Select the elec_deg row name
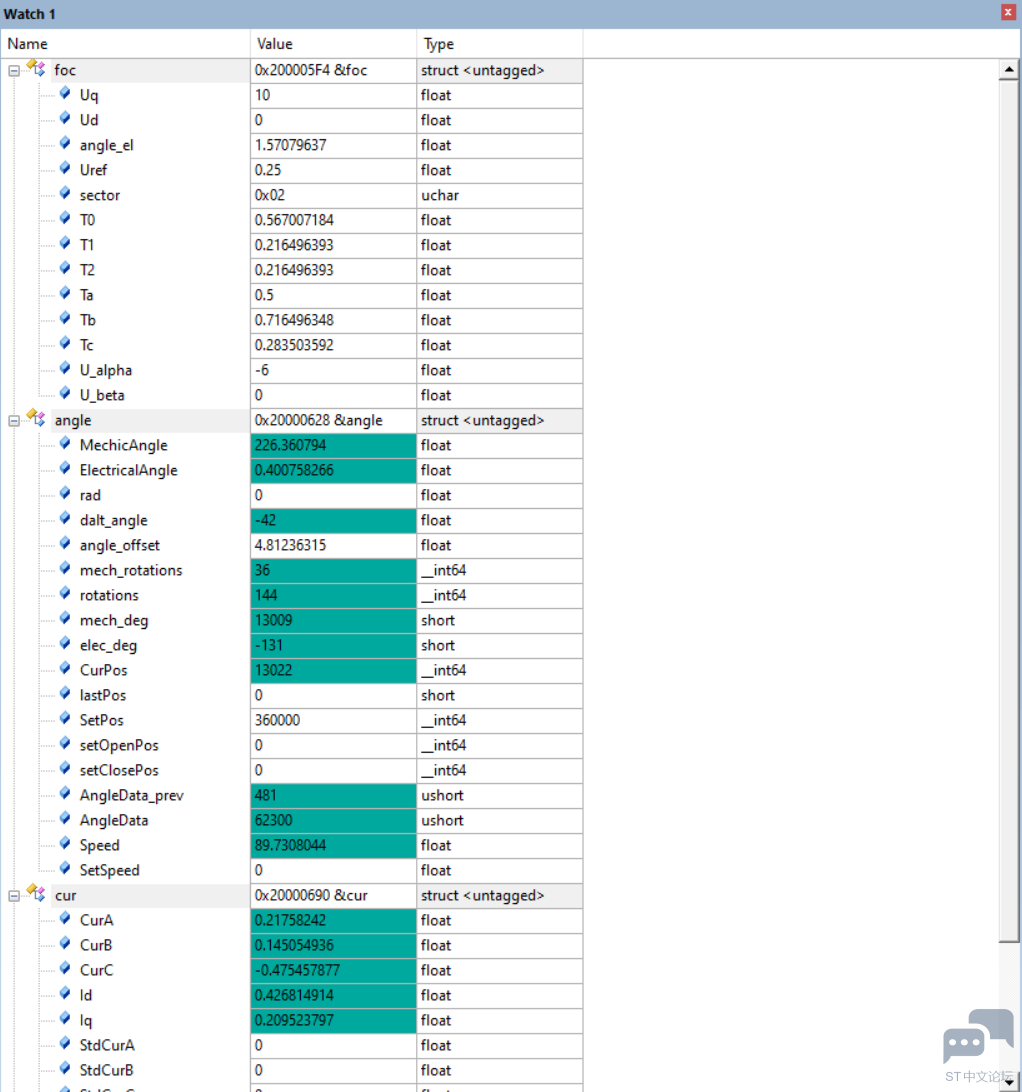The height and width of the screenshot is (1092, 1022). coord(109,646)
